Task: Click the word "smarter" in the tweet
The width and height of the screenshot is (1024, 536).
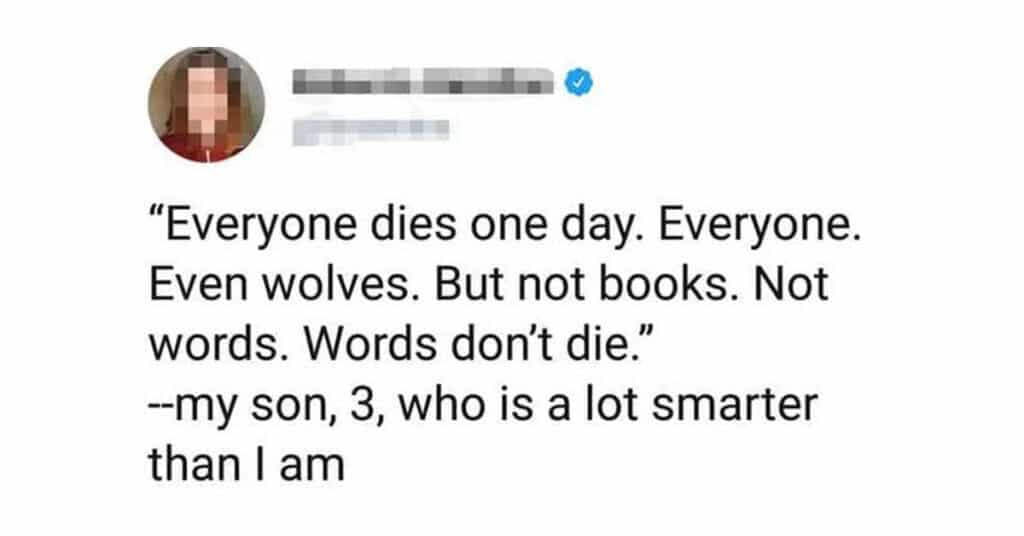Action: pos(735,405)
